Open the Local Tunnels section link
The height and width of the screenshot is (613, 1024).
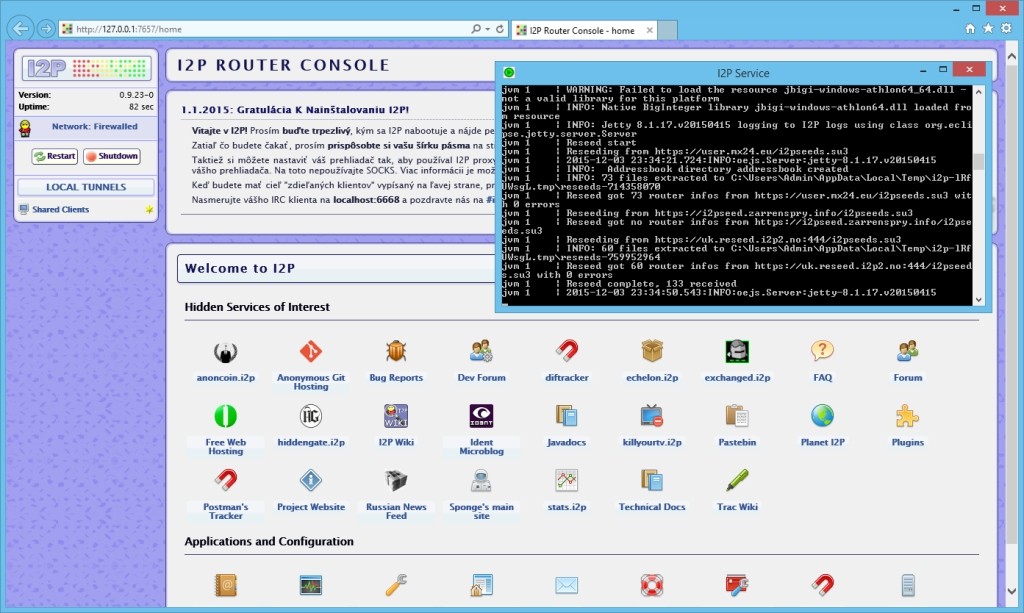coord(86,187)
